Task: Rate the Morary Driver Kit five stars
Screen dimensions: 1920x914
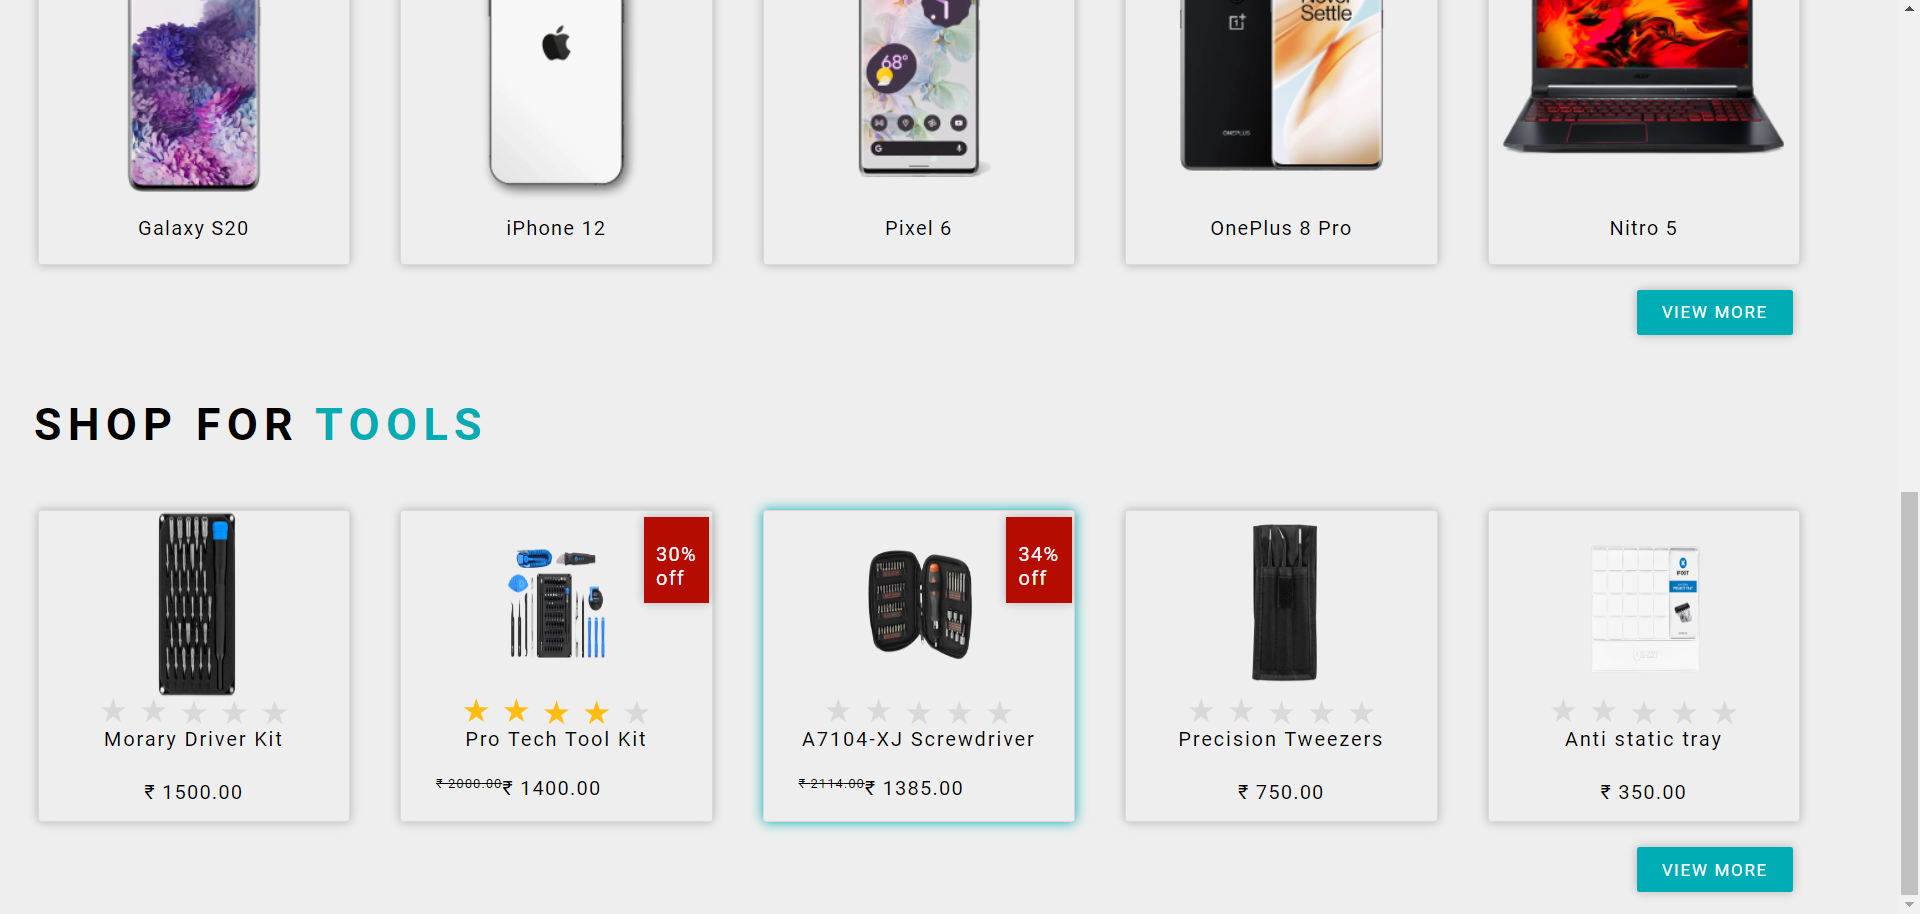Action: pos(275,711)
